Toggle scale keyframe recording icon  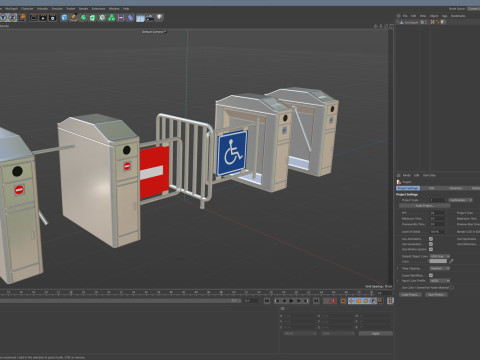359,301
